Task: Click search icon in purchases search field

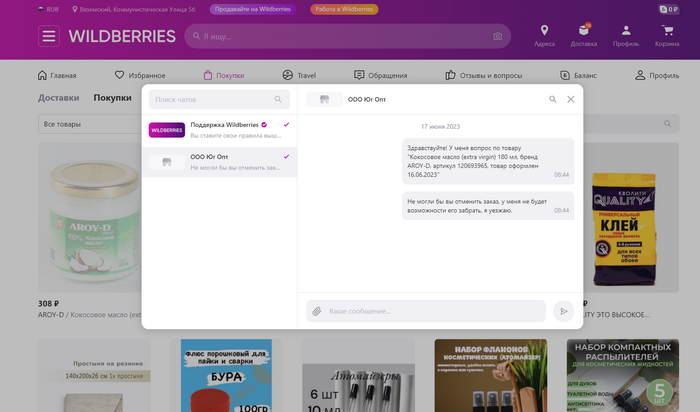Action: pyautogui.click(x=667, y=124)
